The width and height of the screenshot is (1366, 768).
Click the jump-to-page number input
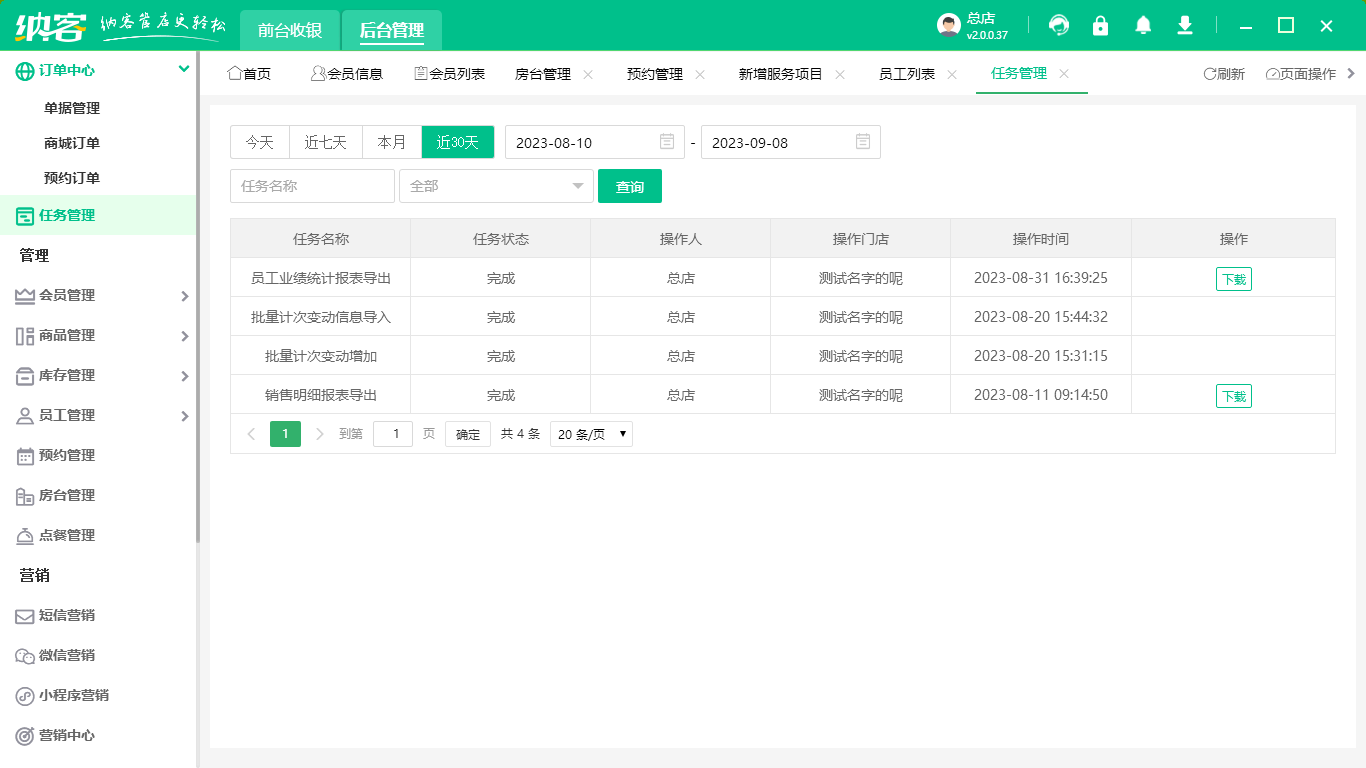tap(393, 434)
